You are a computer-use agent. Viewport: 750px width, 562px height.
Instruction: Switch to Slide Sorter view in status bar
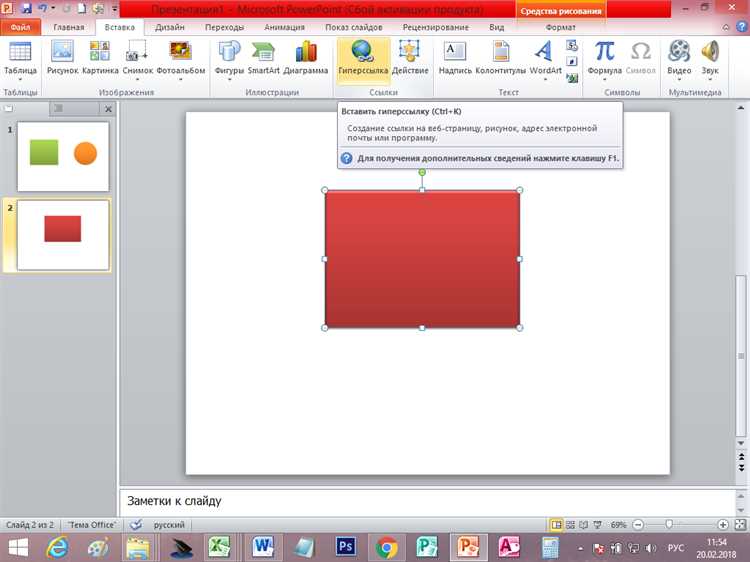(570, 525)
